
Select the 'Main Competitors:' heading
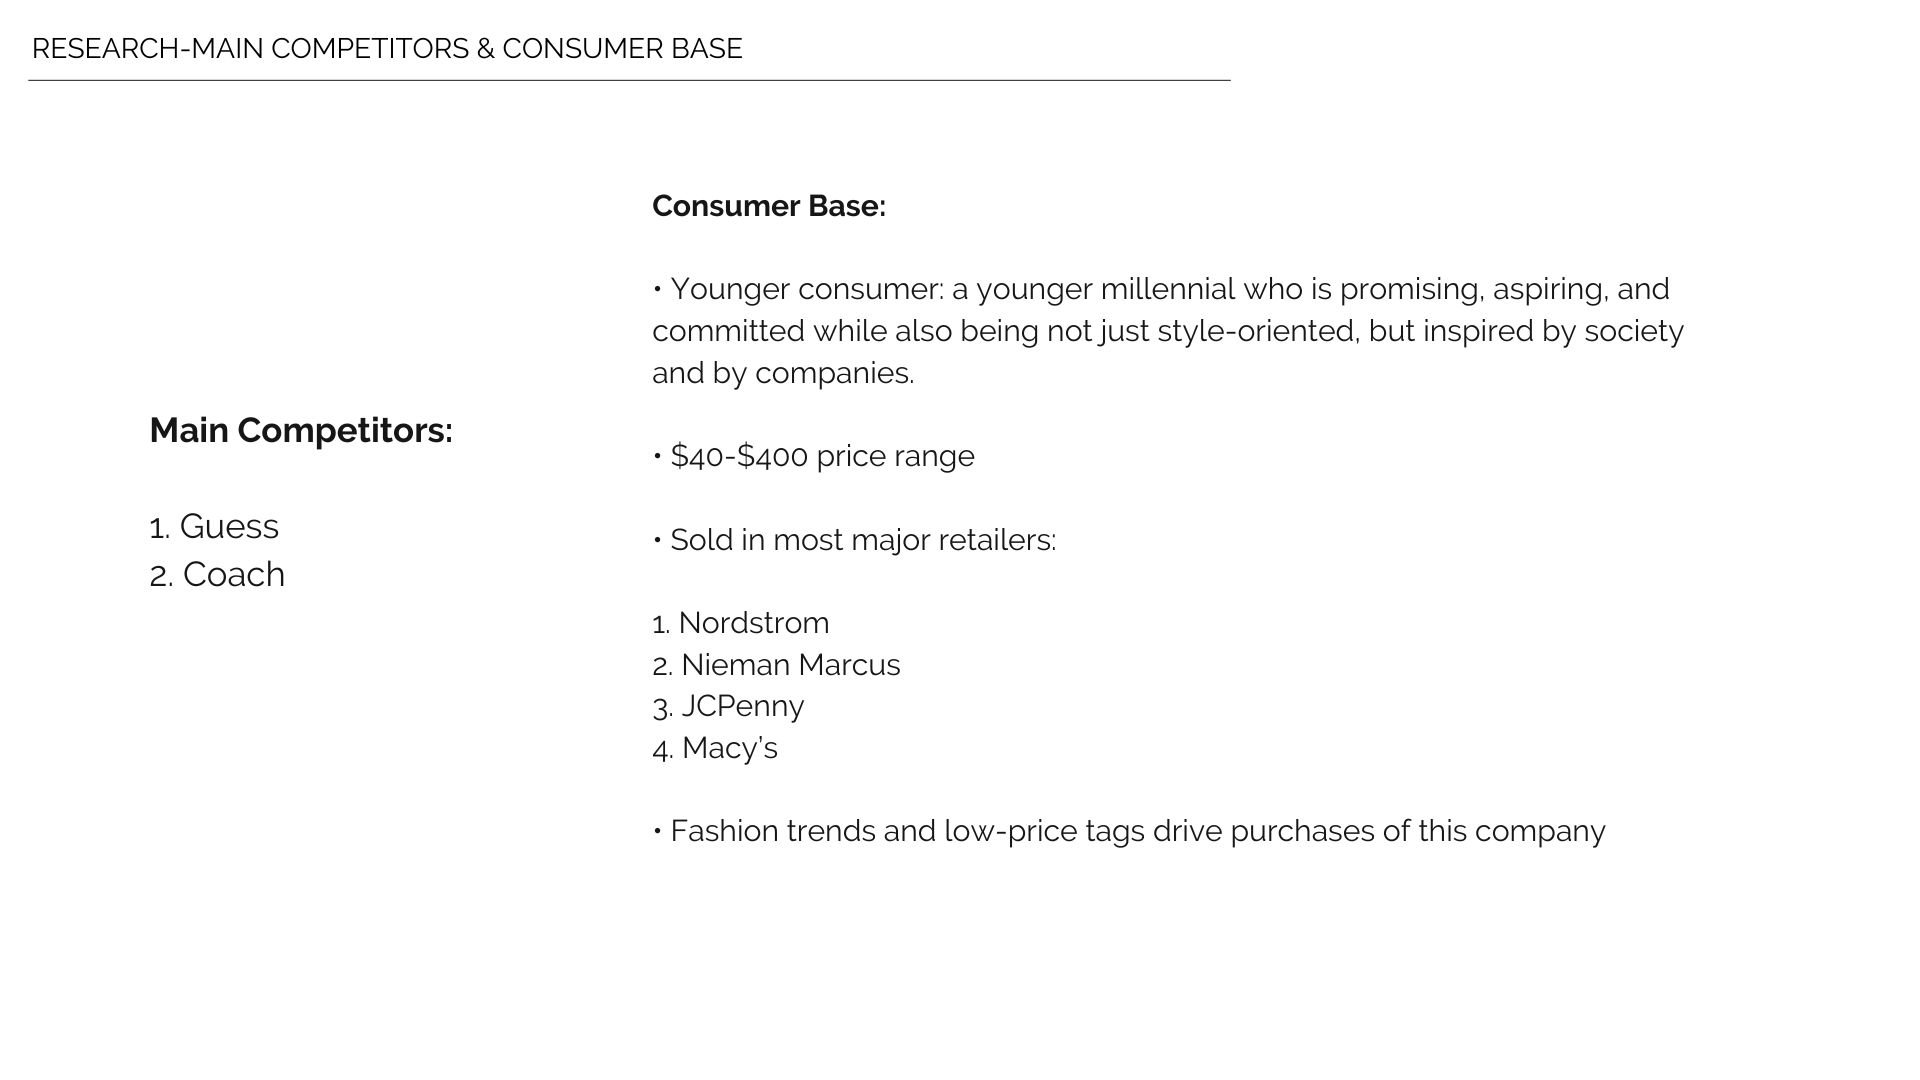coord(301,431)
